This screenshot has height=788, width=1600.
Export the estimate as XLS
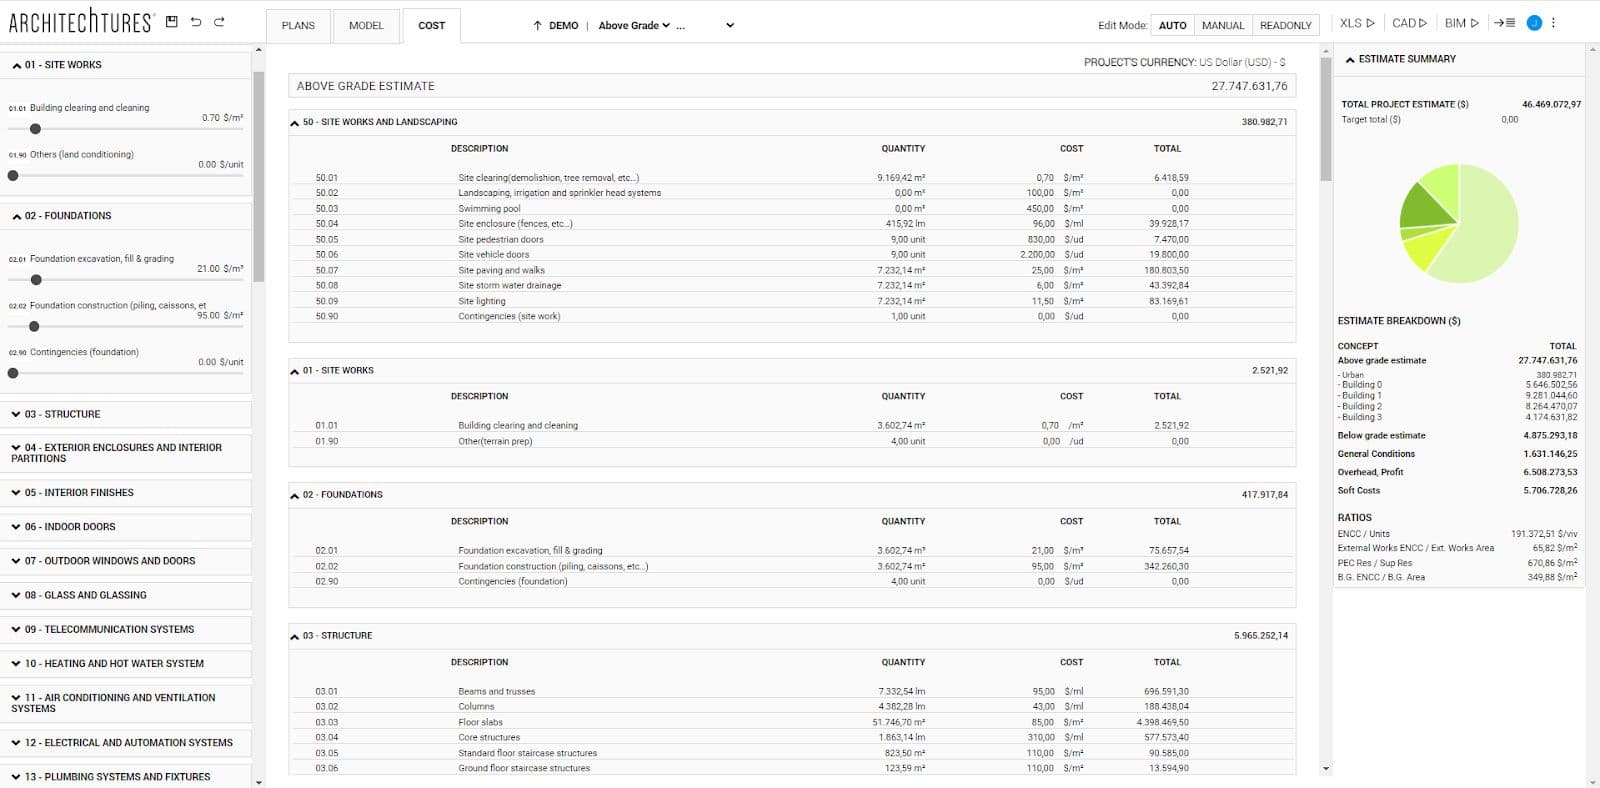click(1357, 23)
